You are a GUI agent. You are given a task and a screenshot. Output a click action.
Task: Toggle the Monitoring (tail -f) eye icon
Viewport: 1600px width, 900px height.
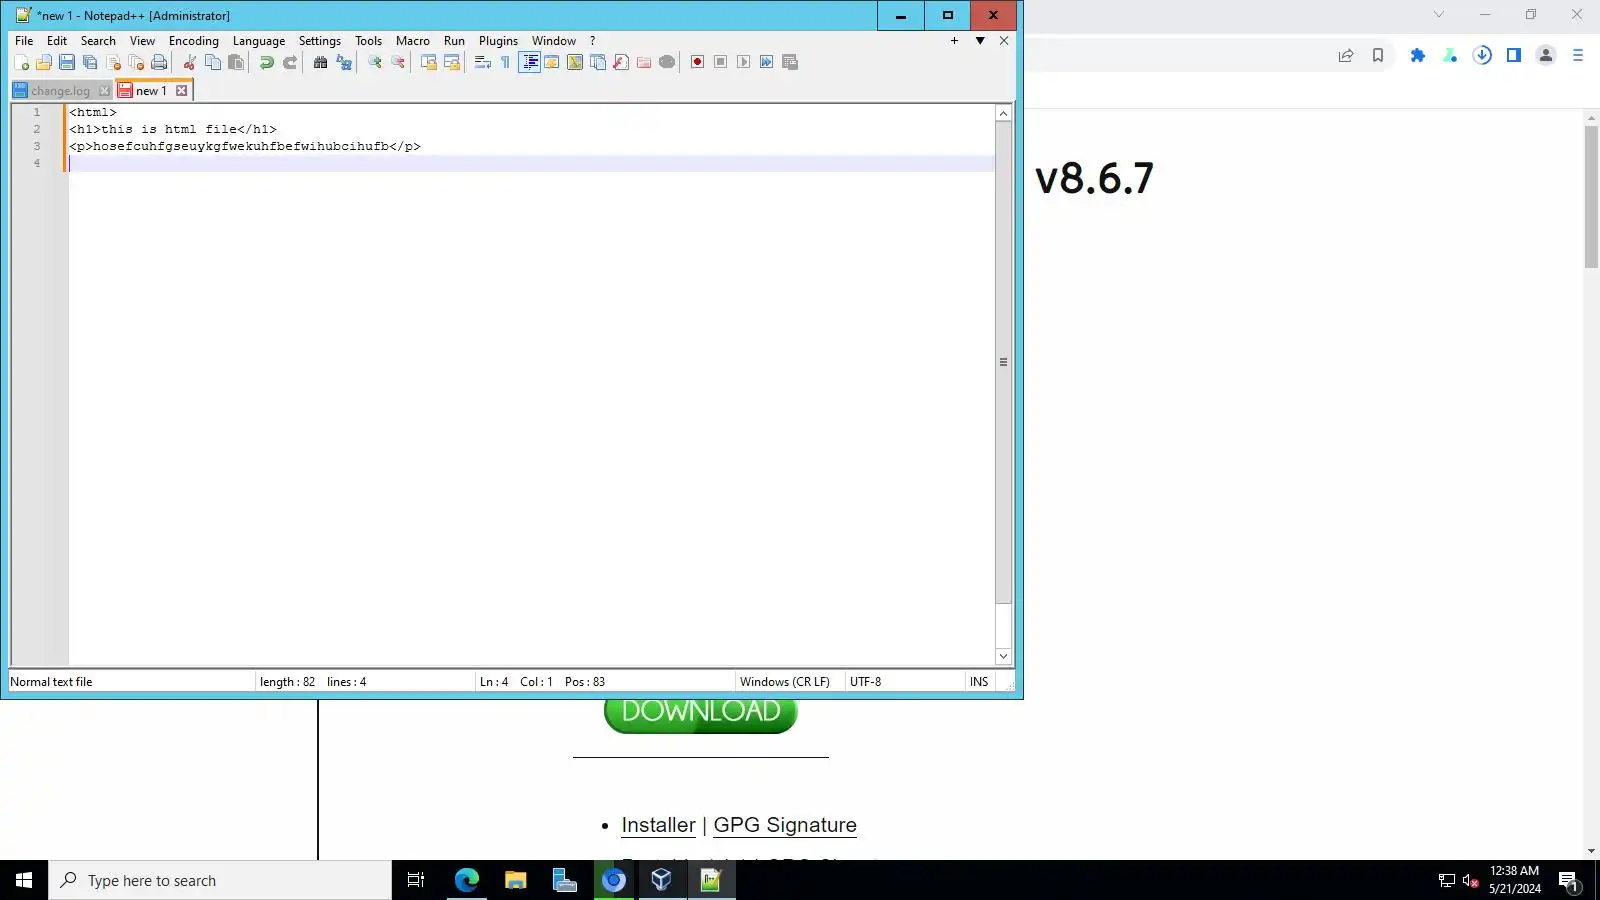coord(667,62)
